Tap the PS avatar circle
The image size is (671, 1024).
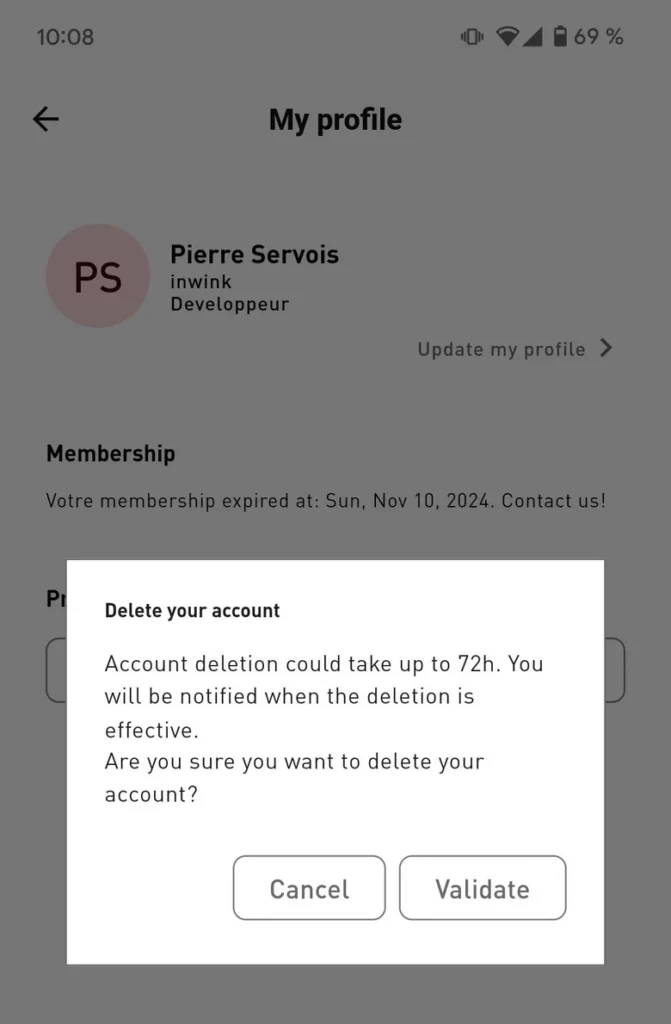[98, 276]
